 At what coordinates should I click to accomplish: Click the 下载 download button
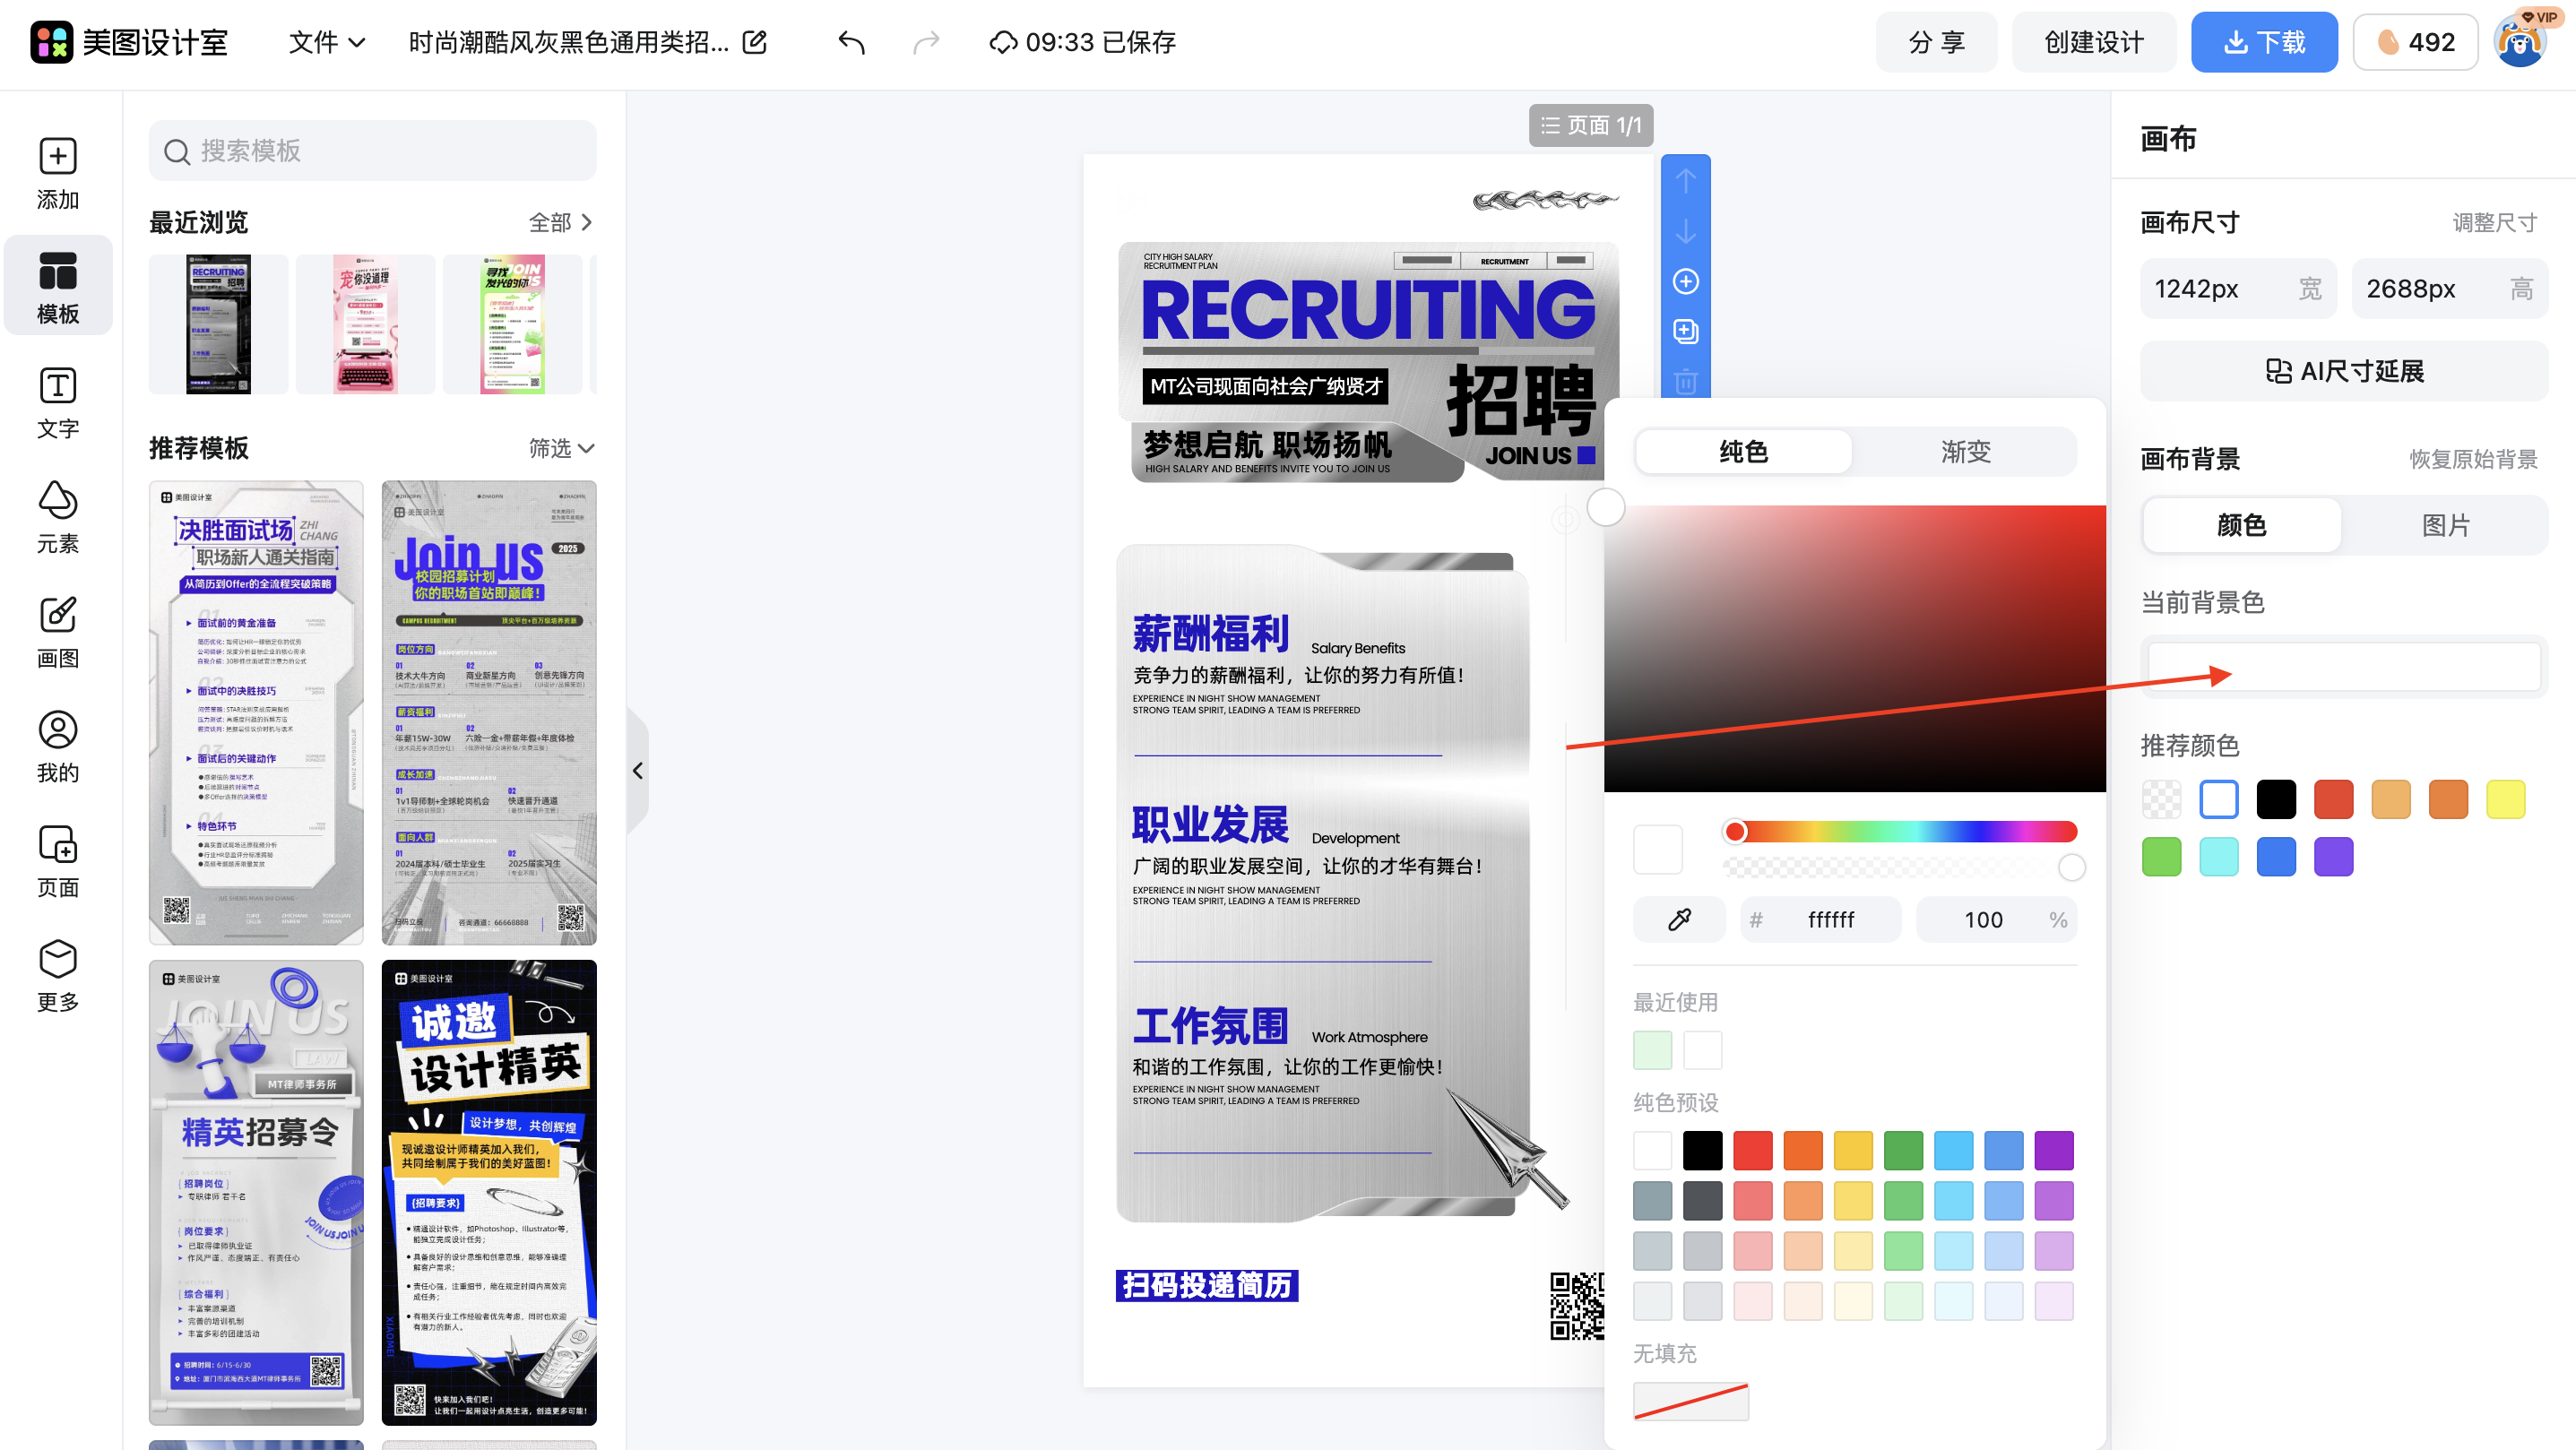[2264, 42]
